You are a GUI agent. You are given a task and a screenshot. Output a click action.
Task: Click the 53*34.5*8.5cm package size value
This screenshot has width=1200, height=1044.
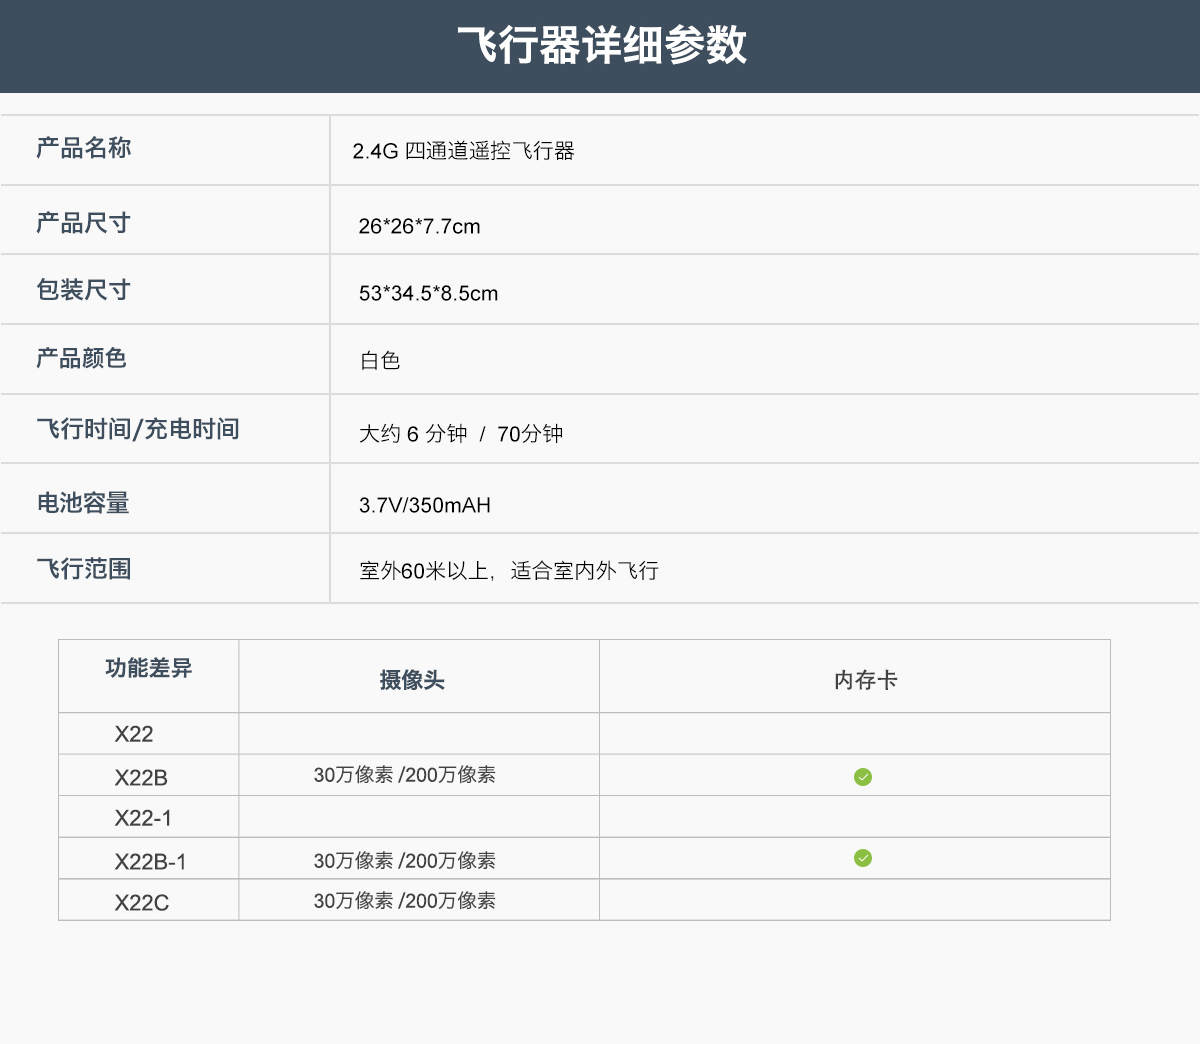tap(428, 293)
